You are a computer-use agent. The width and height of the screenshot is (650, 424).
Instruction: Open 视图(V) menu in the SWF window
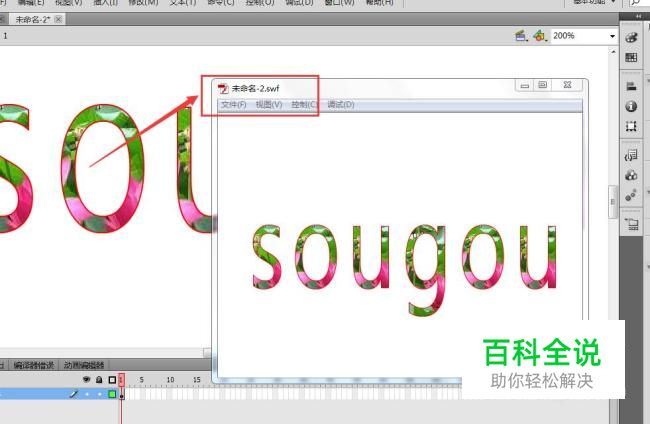point(269,104)
